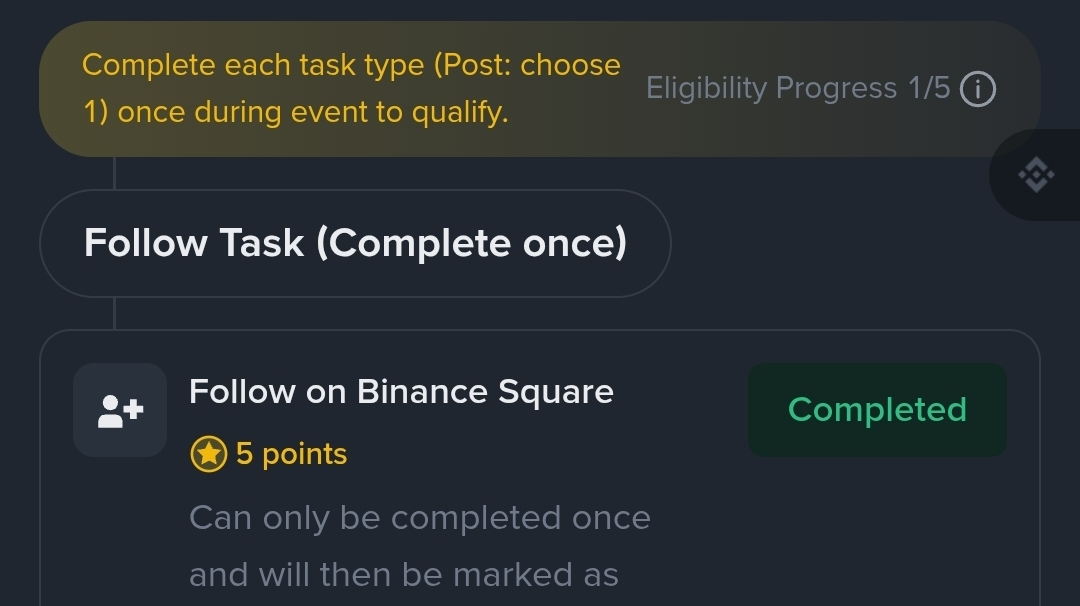Open the Follow on Binance Square task title
The image size is (1080, 606).
(400, 391)
